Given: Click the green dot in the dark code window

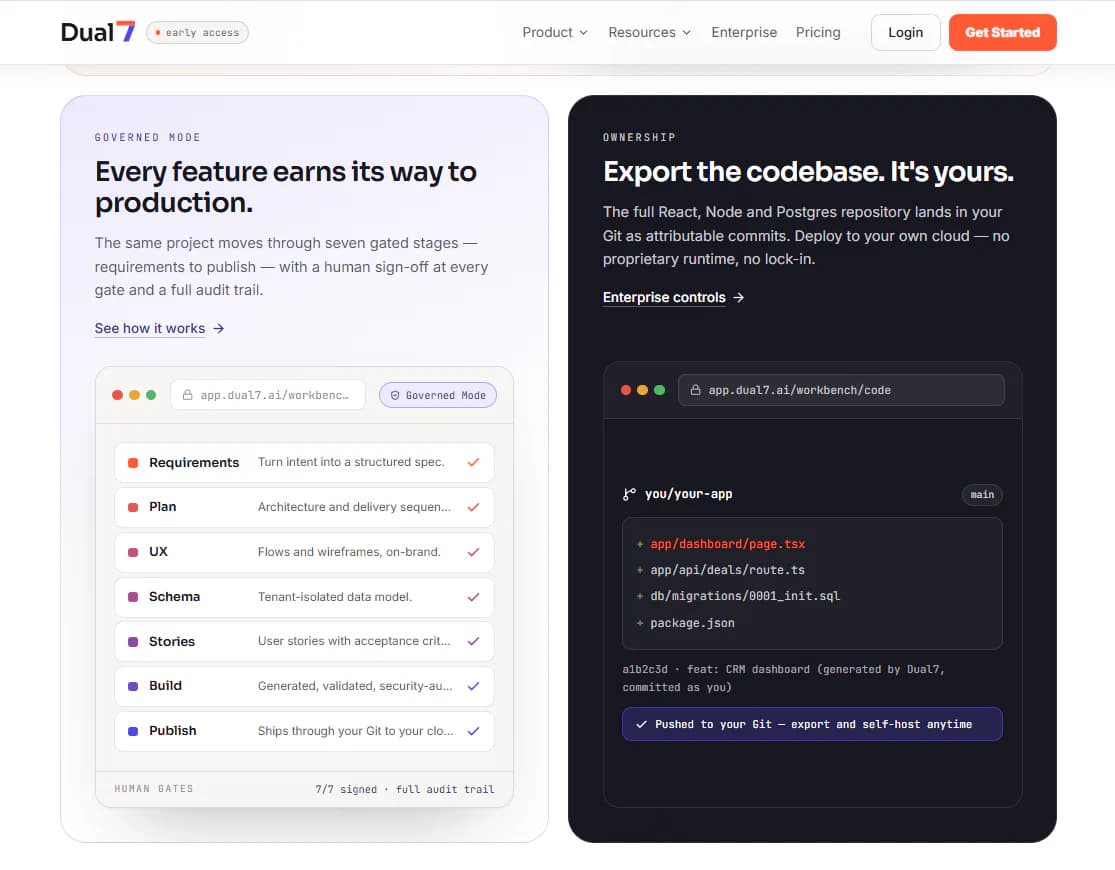Looking at the screenshot, I should click(659, 390).
